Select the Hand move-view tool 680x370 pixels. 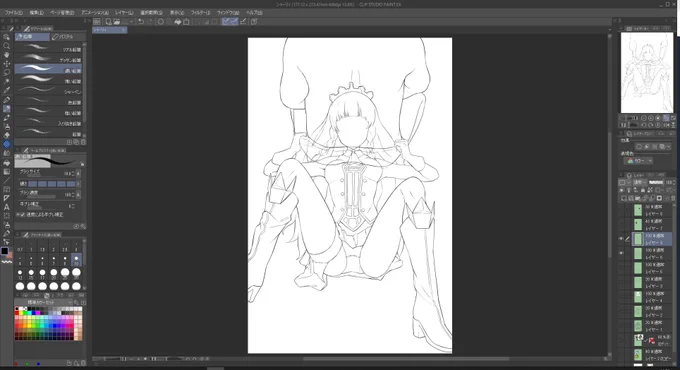7,55
